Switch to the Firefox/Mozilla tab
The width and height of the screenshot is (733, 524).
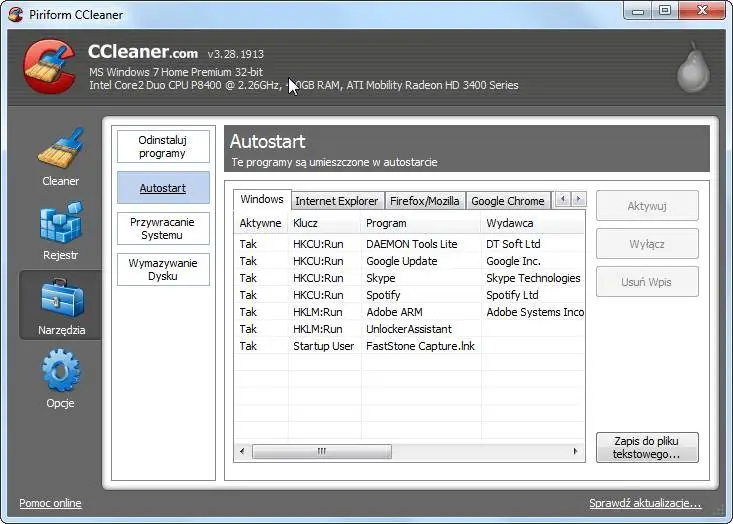(x=425, y=201)
